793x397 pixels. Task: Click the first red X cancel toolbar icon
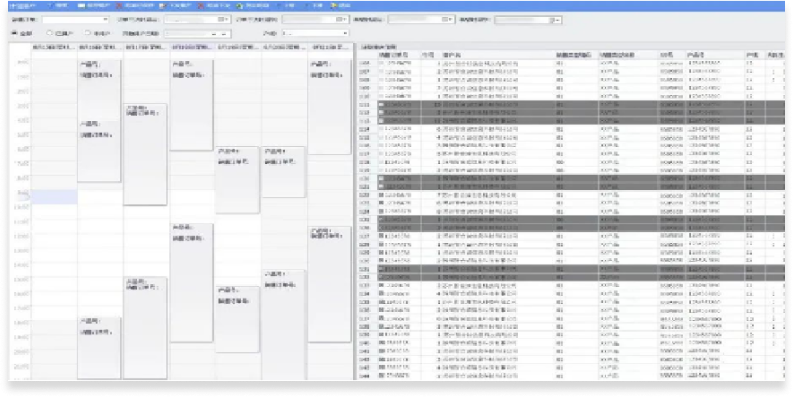[x=119, y=6]
